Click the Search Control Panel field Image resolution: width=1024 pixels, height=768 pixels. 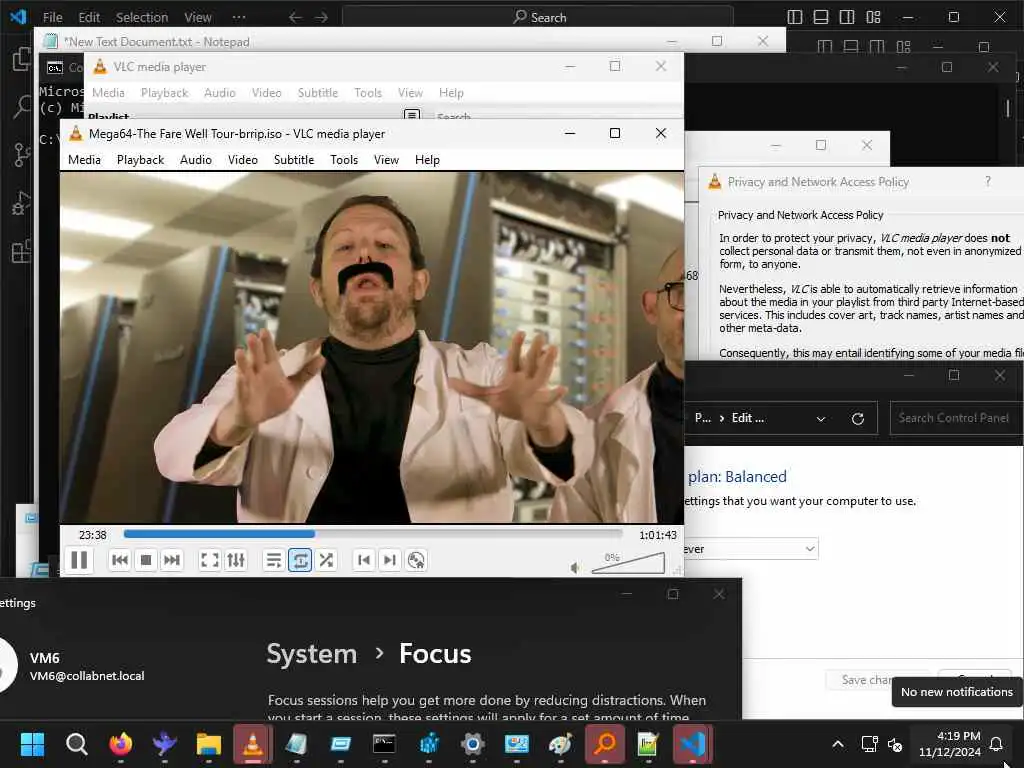tap(956, 418)
